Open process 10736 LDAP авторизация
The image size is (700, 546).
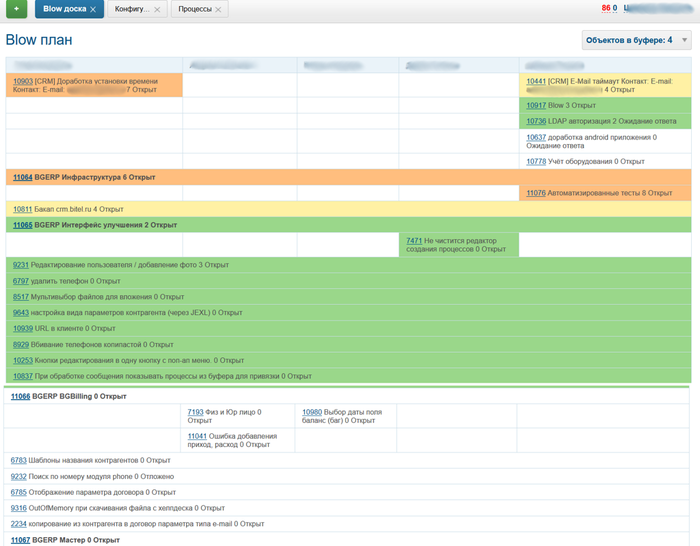pos(535,121)
